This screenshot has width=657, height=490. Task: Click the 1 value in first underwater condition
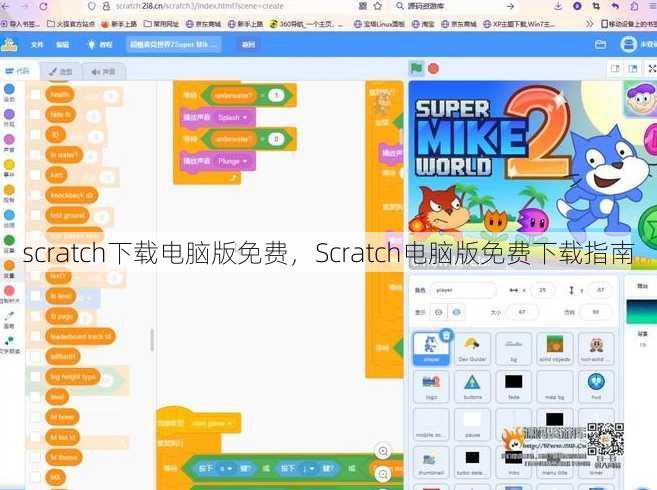(276, 96)
